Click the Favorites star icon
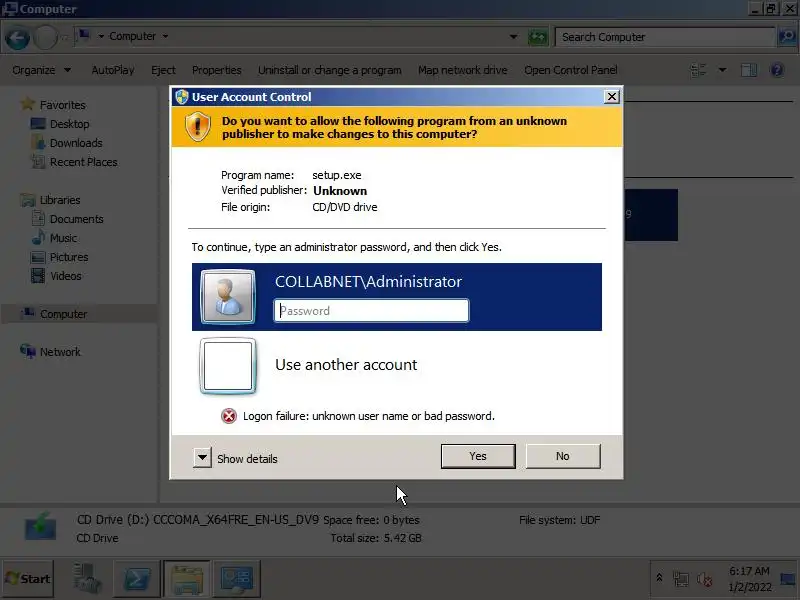Viewport: 800px width, 600px height. coord(28,104)
